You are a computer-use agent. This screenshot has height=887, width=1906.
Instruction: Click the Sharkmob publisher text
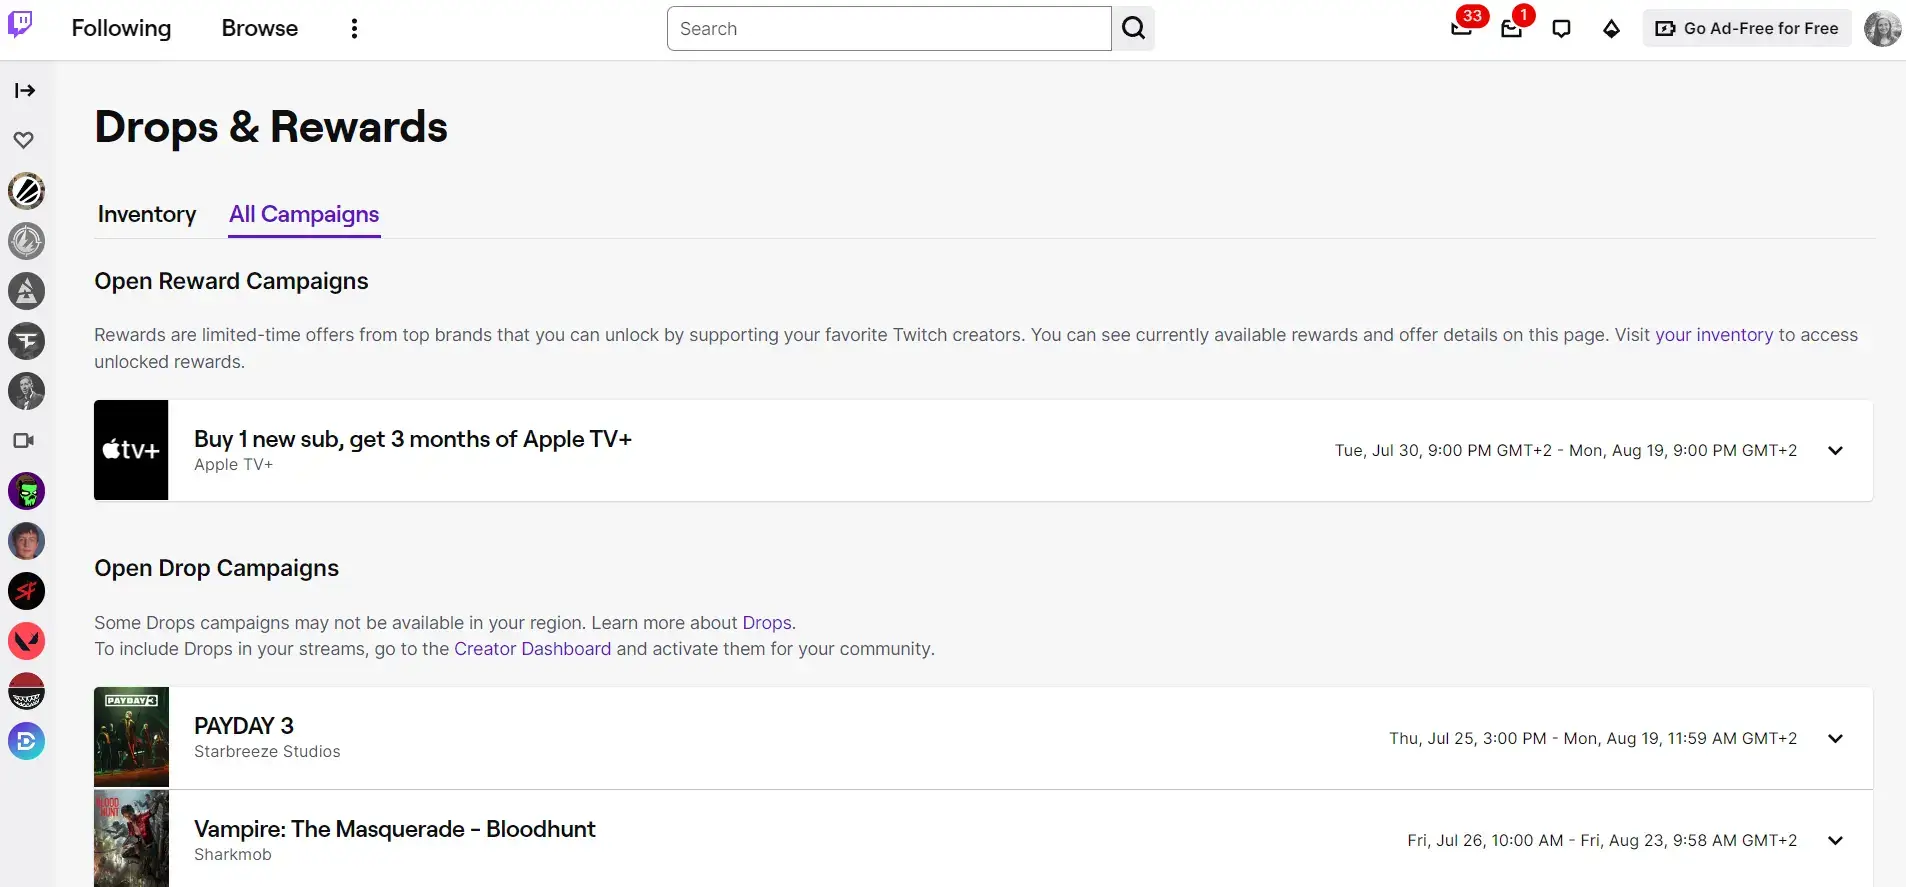coord(233,855)
